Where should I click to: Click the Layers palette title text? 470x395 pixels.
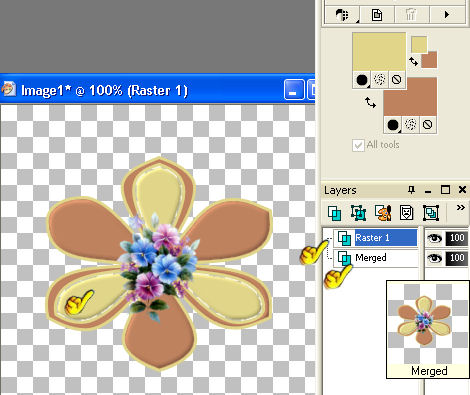pyautogui.click(x=340, y=190)
